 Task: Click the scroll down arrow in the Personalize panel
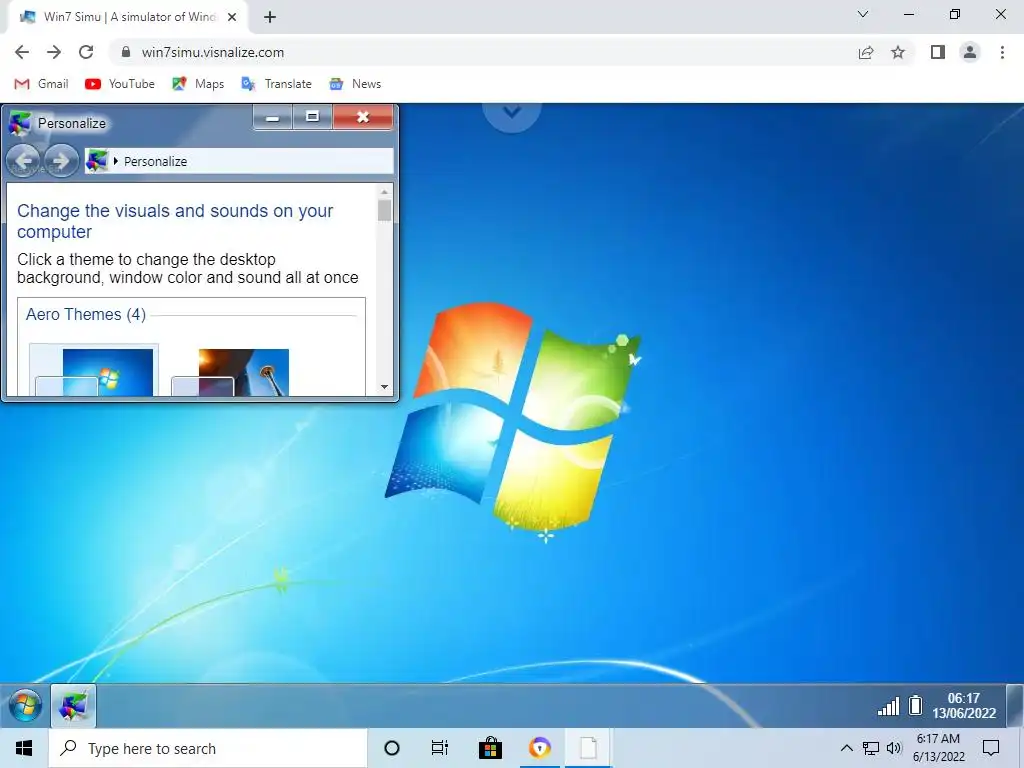pos(385,387)
